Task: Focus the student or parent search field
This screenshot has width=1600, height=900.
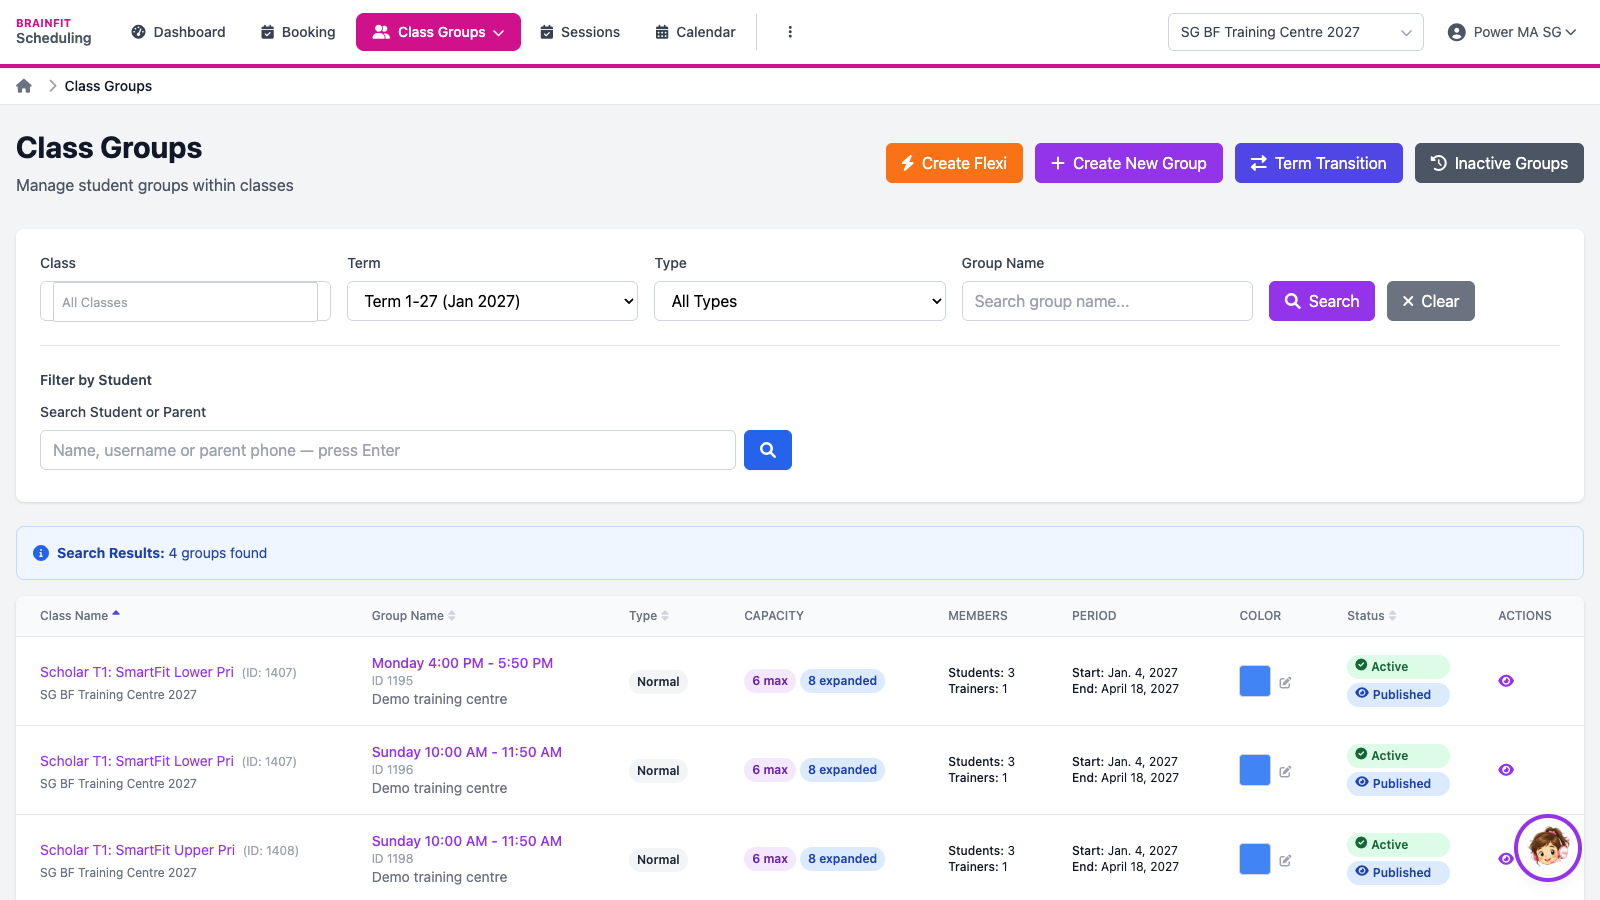Action: pos(388,450)
